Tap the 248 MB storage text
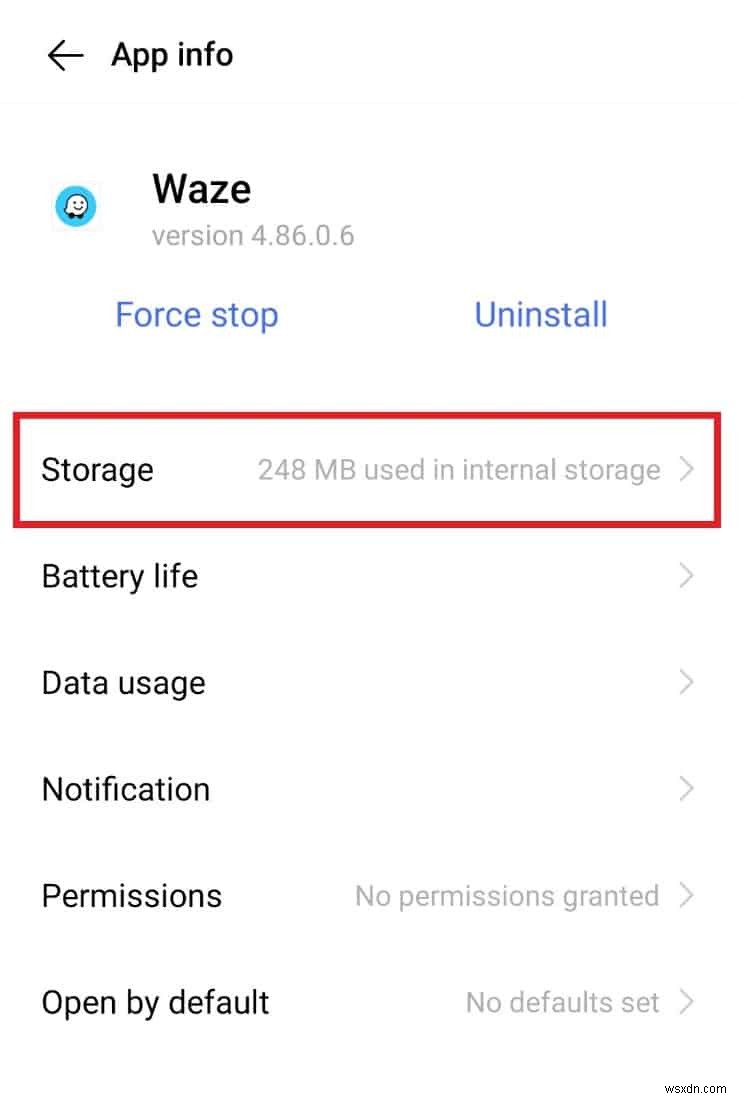Viewport: 738px width, 1099px height. (459, 469)
